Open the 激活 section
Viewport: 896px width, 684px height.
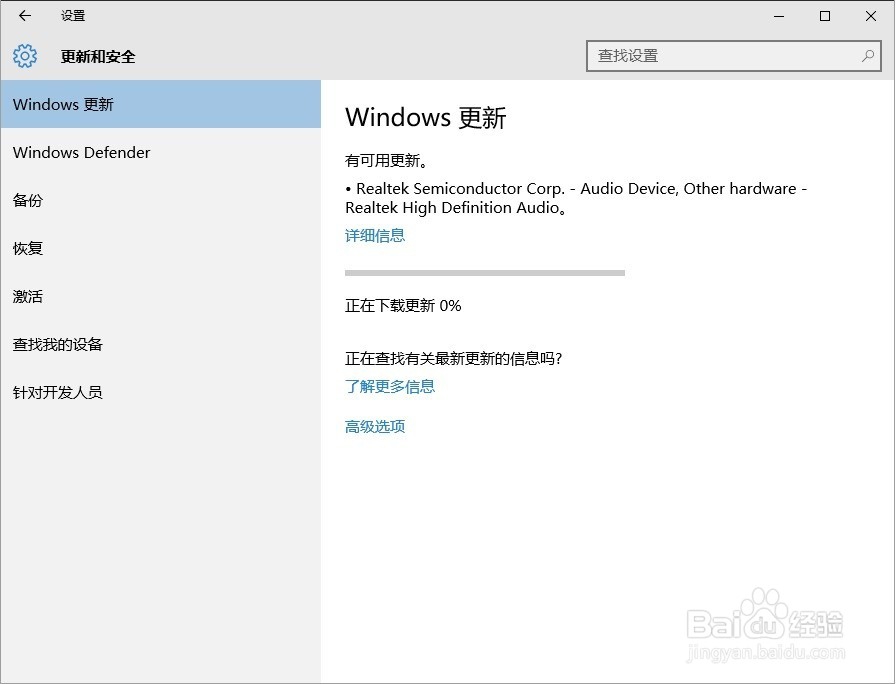[x=161, y=296]
